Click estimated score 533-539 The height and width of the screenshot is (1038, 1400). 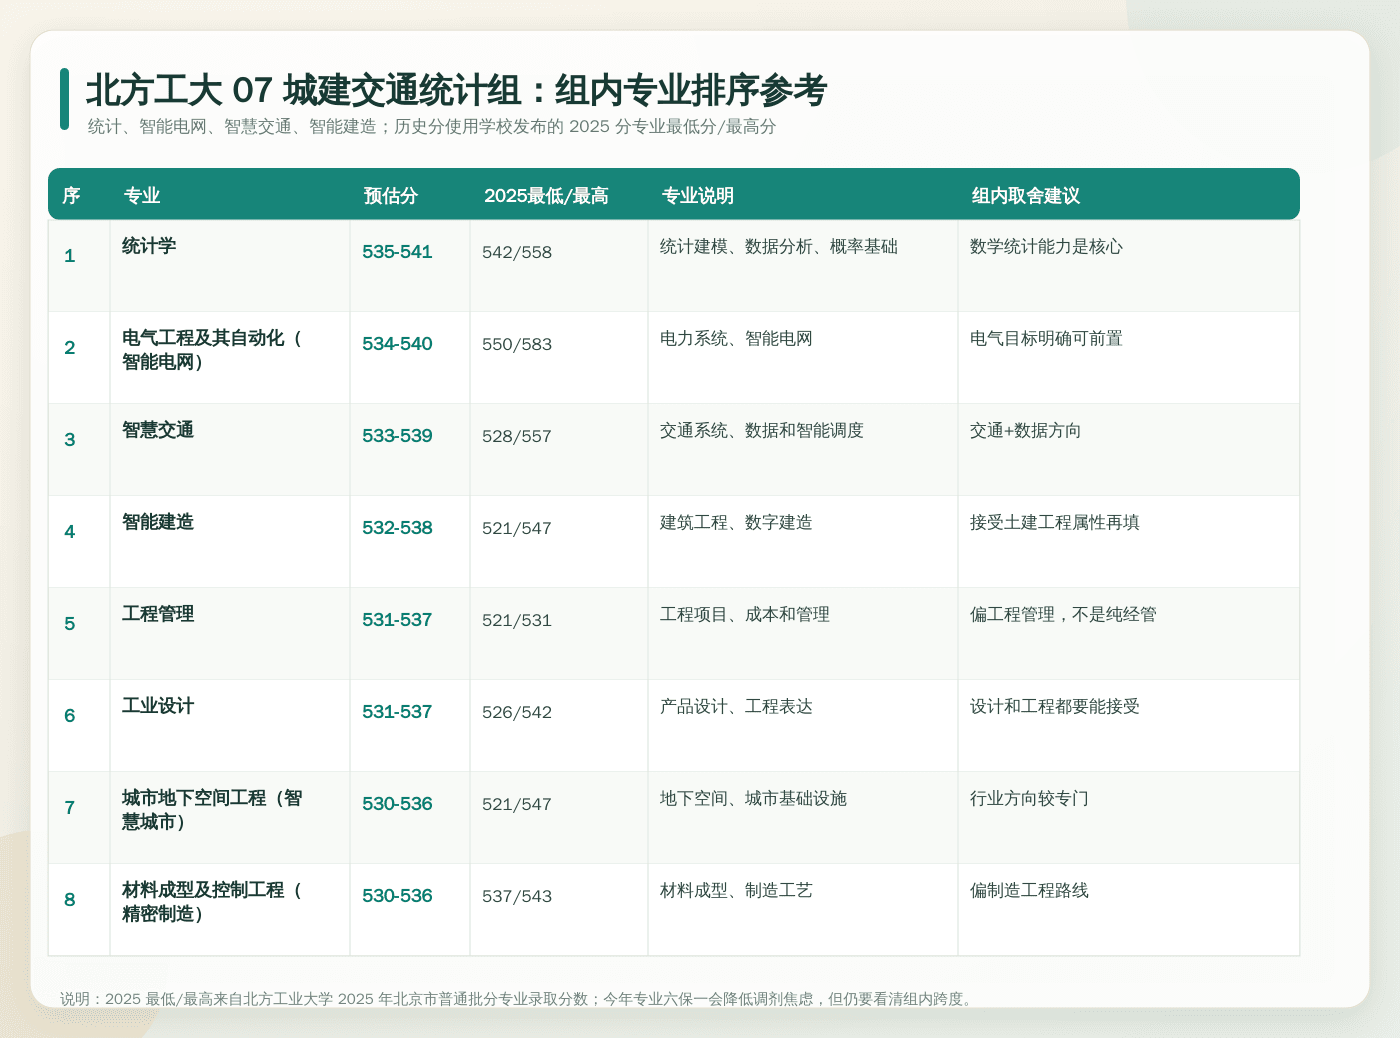[x=397, y=436]
